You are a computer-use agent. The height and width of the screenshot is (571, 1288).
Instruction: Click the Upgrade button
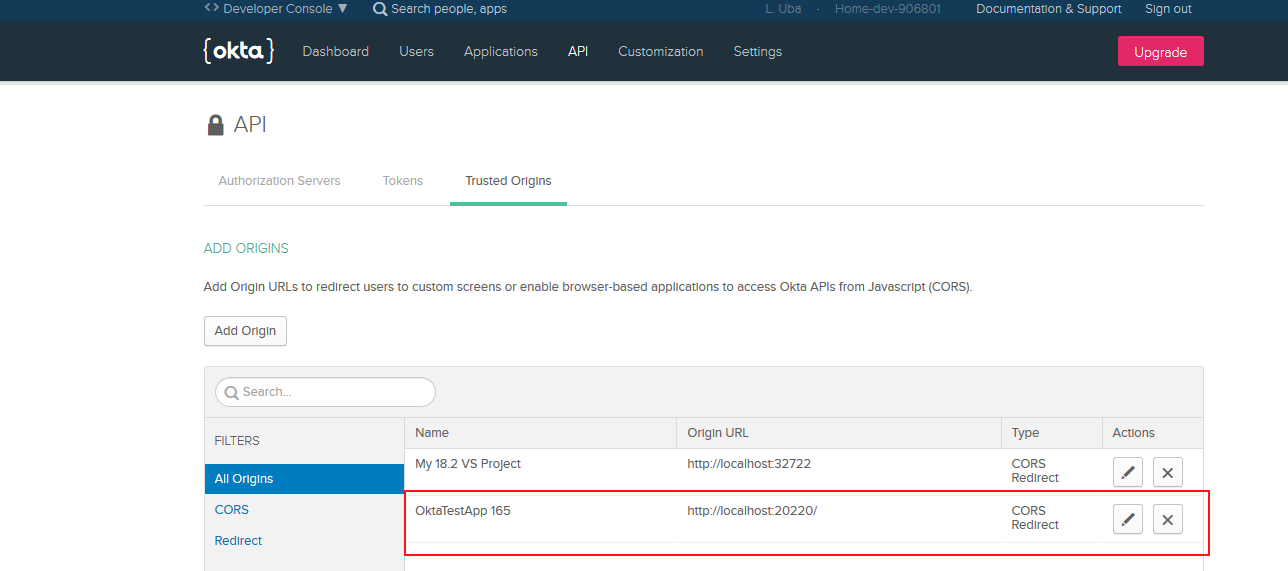[x=1160, y=52]
